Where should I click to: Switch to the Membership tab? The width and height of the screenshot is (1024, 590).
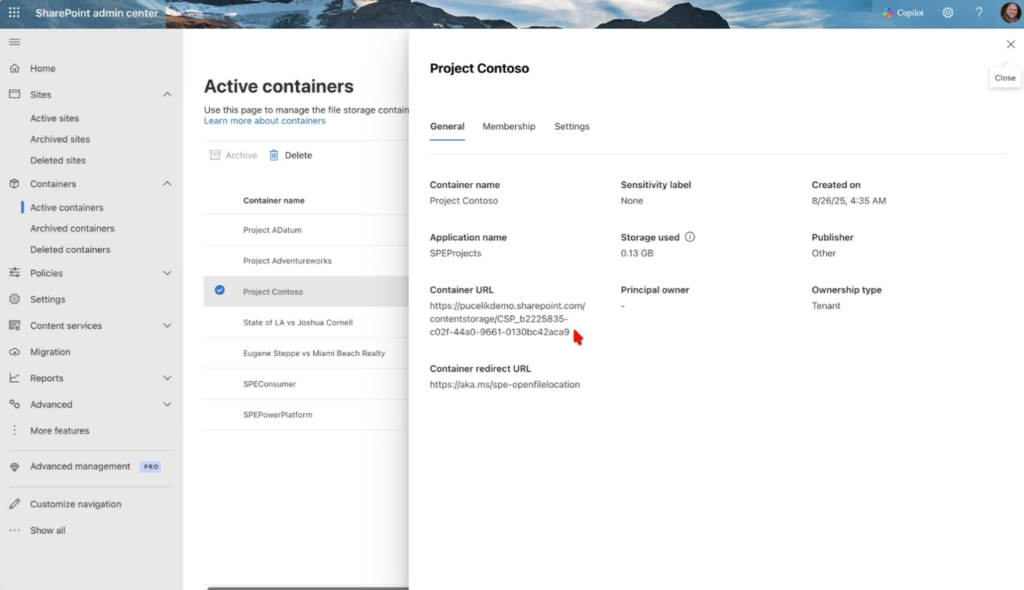pos(509,126)
